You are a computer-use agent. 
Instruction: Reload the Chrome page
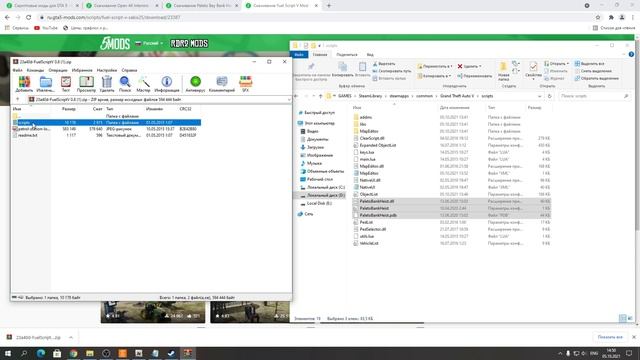coord(28,18)
